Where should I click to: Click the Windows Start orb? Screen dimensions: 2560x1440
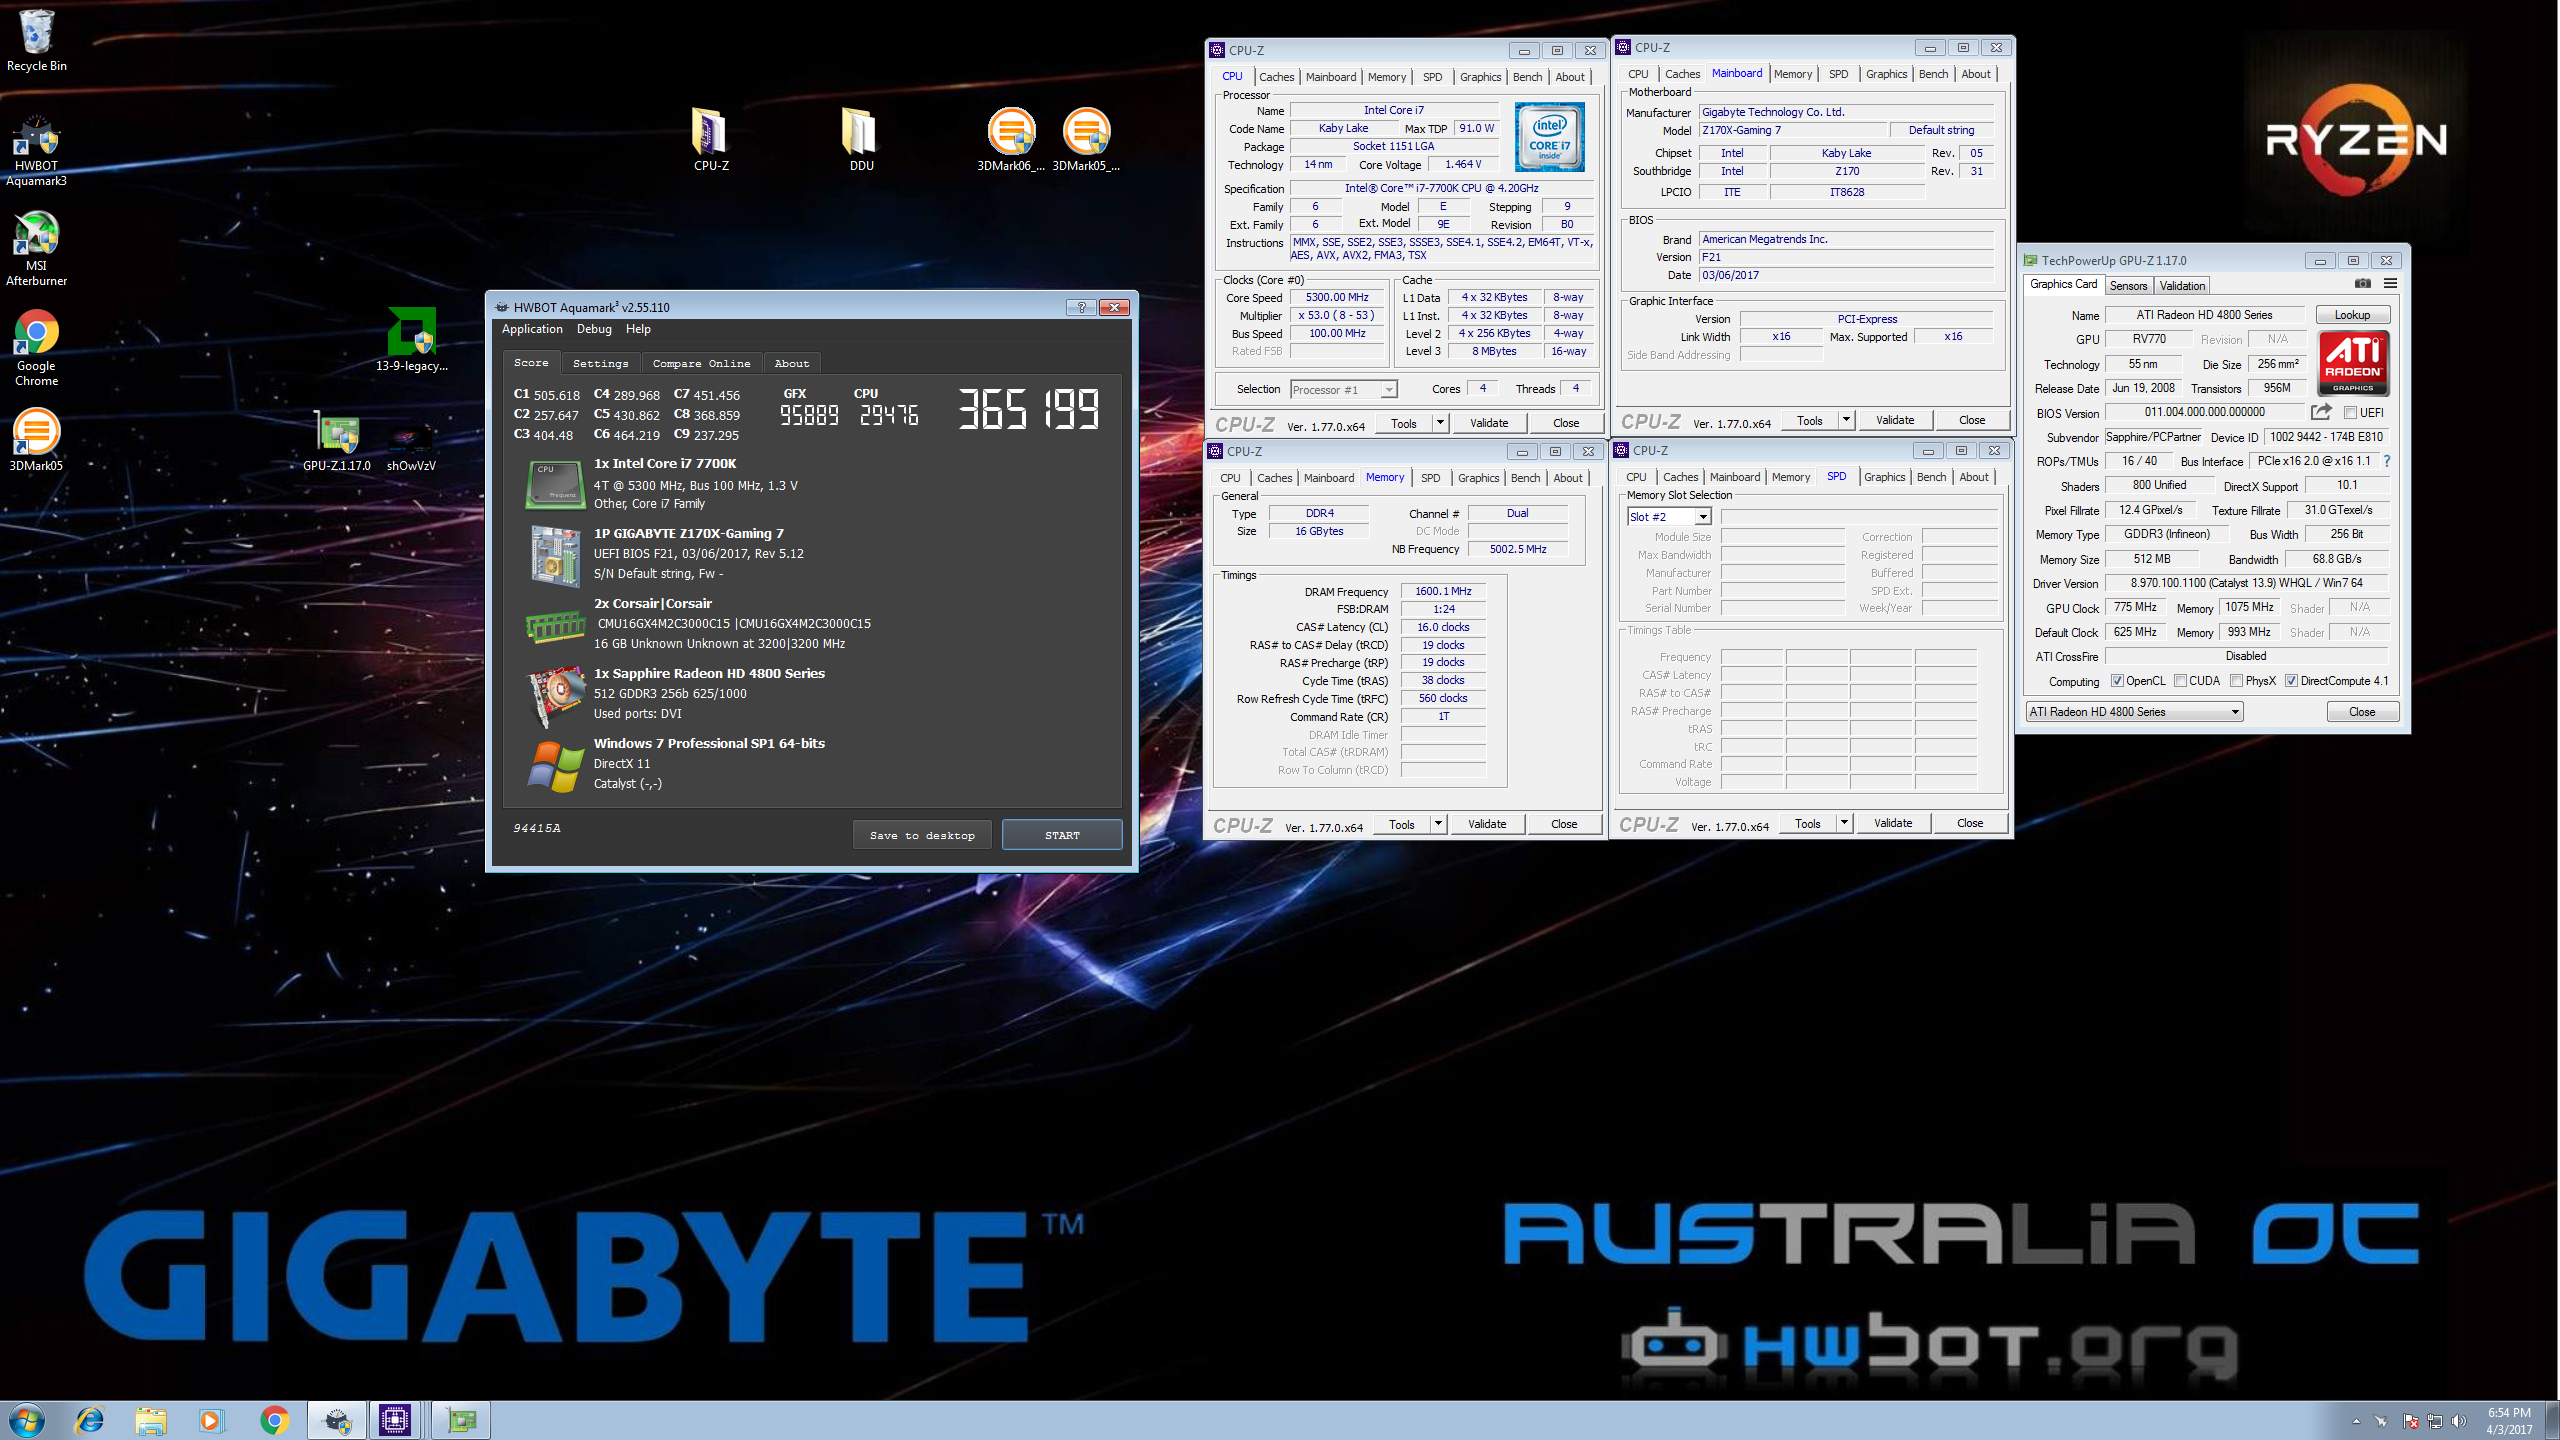tap(27, 1420)
